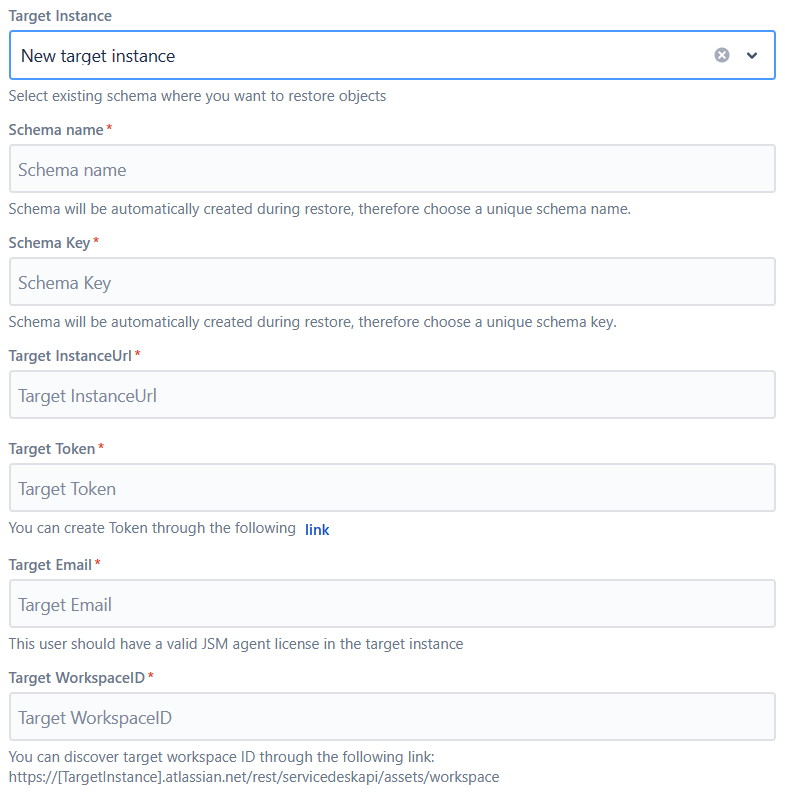This screenshot has height=799, width=785.
Task: Click the Schema Key required label
Action: (53, 243)
